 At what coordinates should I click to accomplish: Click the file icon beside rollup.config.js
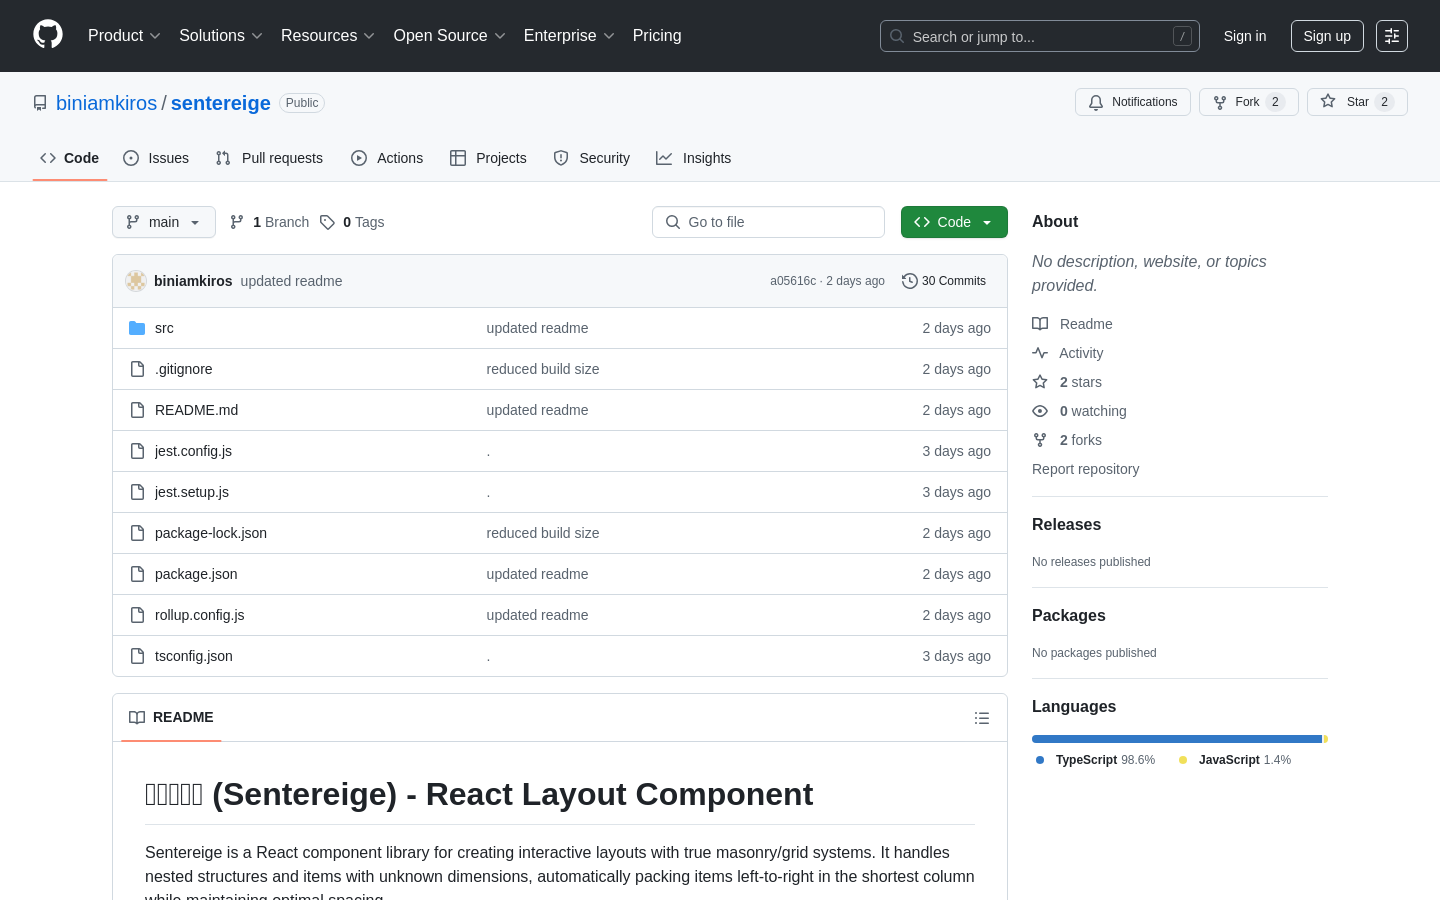[x=137, y=615]
